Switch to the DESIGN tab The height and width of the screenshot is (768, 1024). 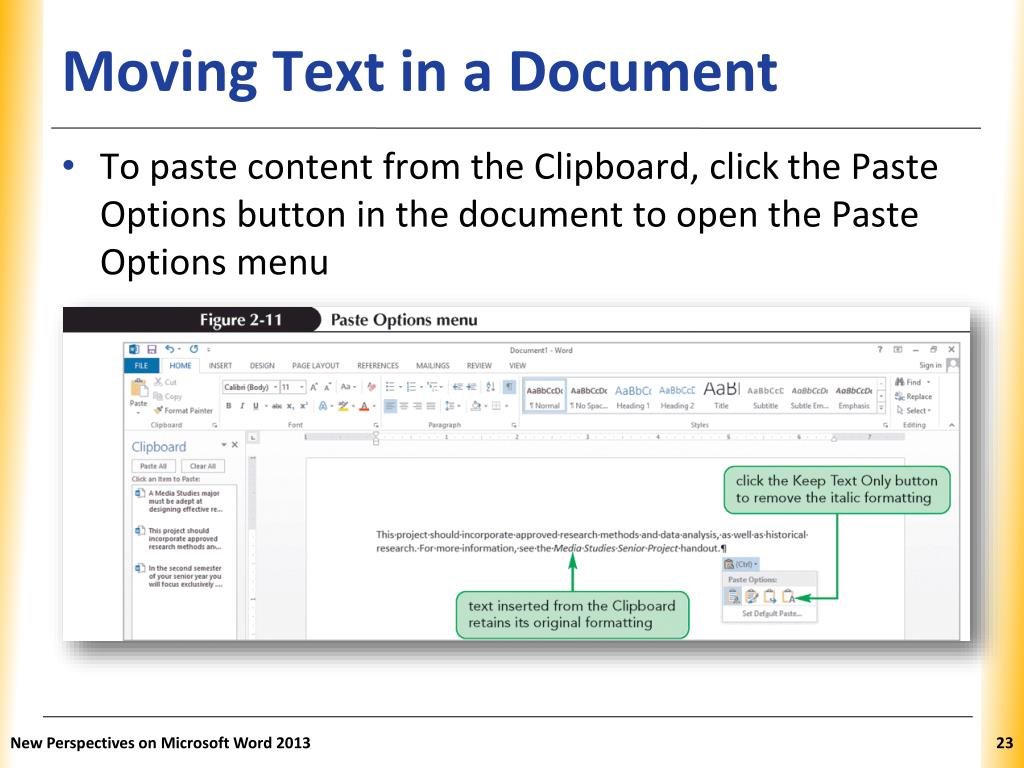coord(262,366)
